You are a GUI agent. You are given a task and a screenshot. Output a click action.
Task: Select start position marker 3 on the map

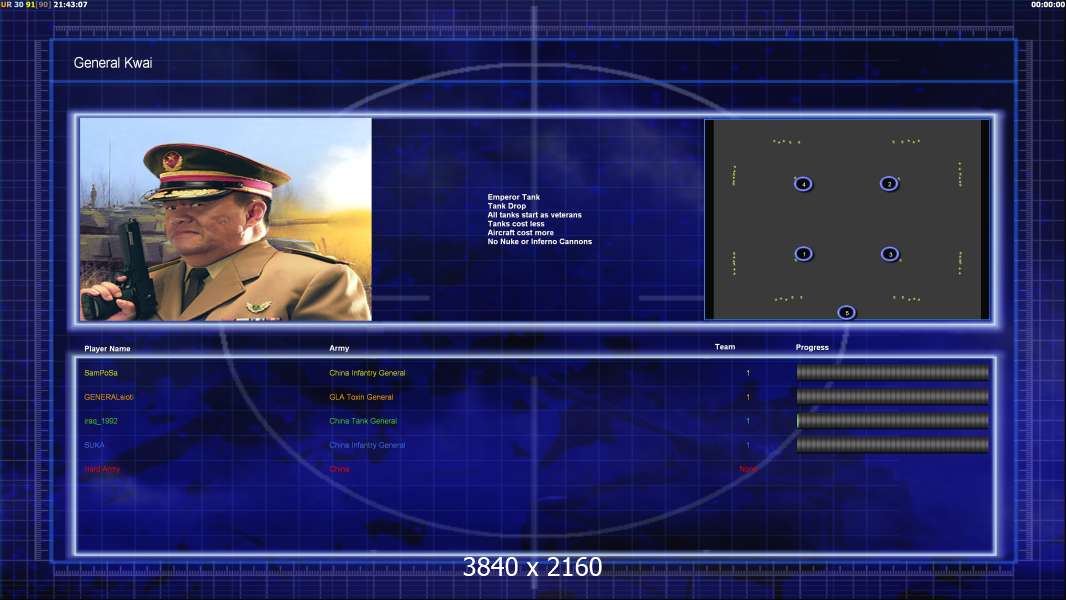point(890,254)
